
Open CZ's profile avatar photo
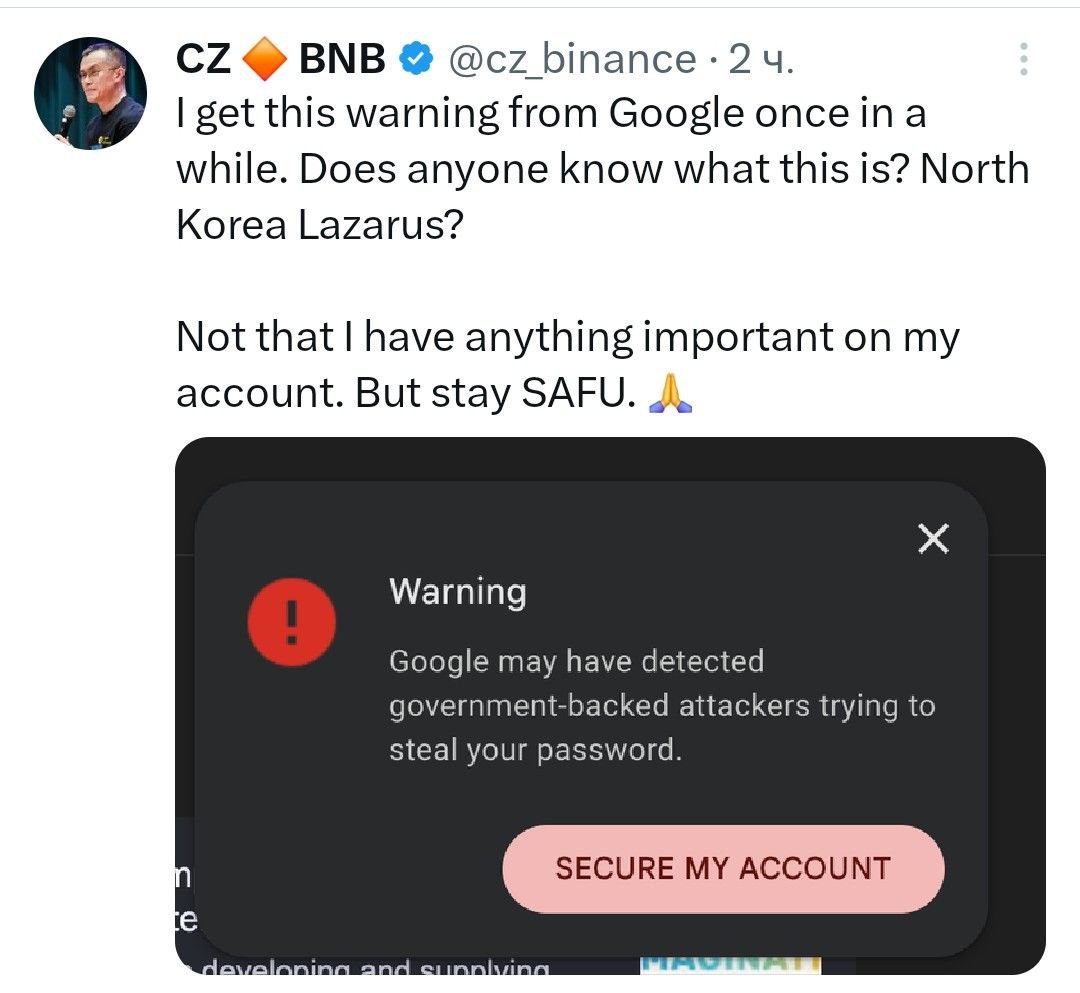90,95
